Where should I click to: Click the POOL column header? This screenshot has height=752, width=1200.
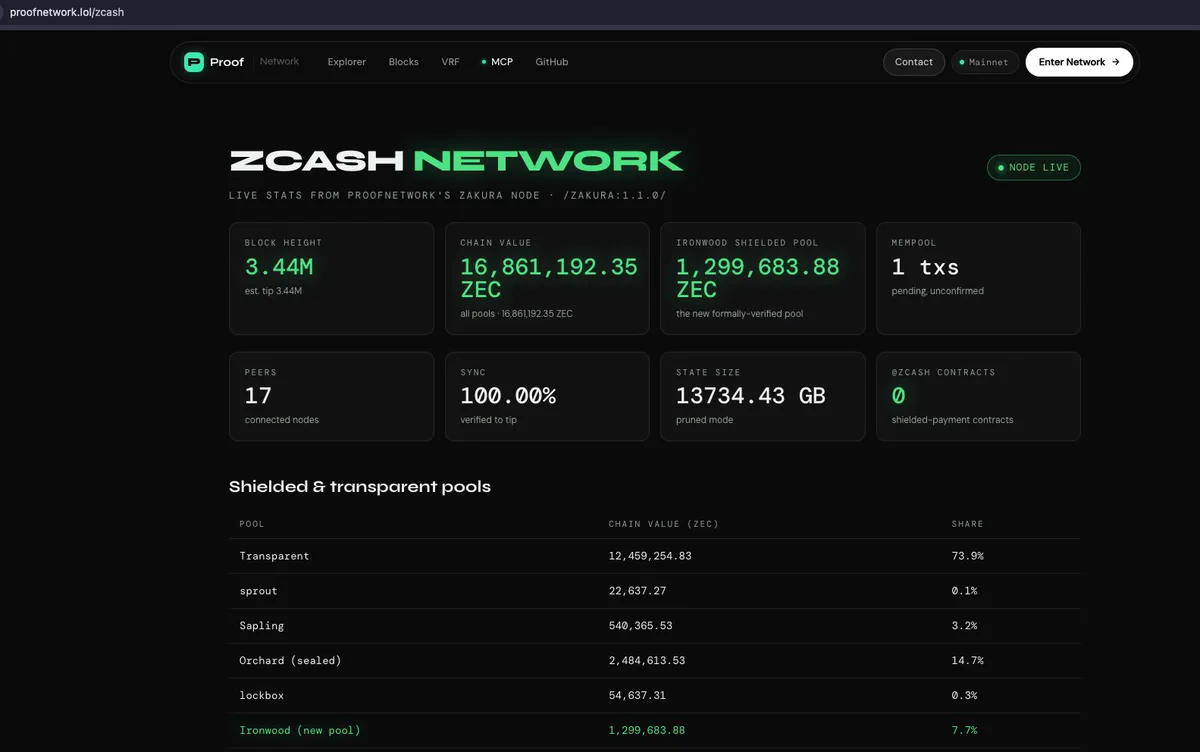[x=252, y=524]
